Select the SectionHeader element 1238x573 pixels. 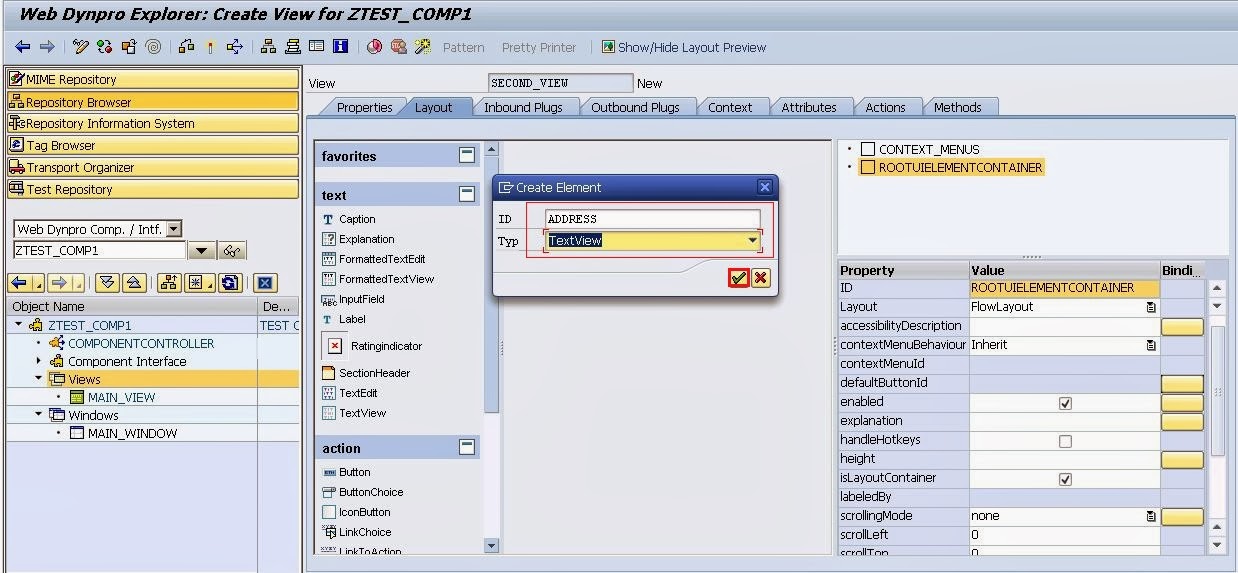tap(366, 373)
